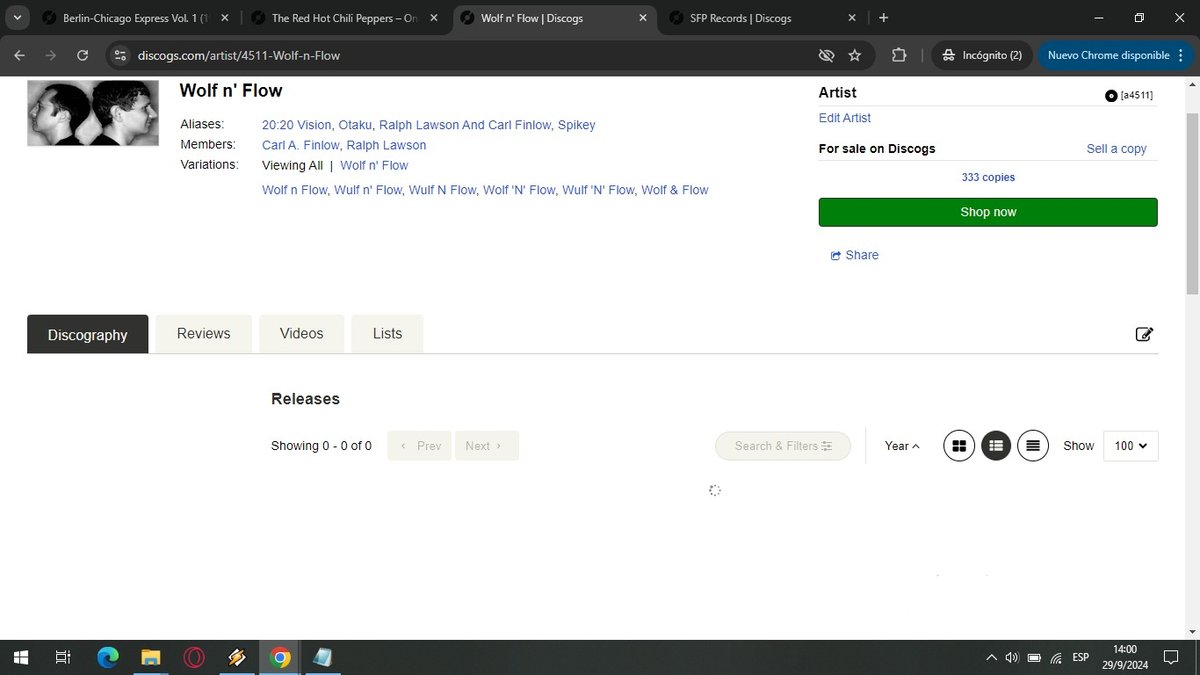Bookmark this page with star icon
Image resolution: width=1200 pixels, height=675 pixels.
pyautogui.click(x=854, y=55)
